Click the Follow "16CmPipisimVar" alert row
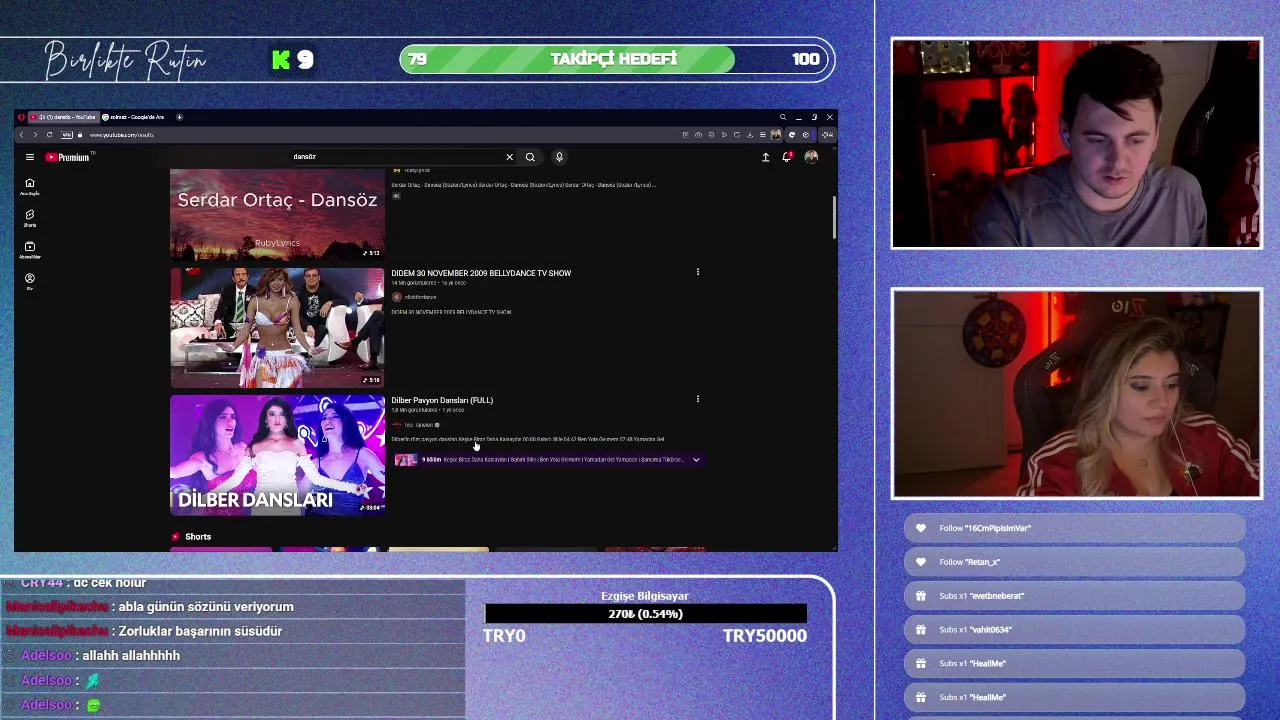Screen dimensions: 1280x720 pos(1075,528)
